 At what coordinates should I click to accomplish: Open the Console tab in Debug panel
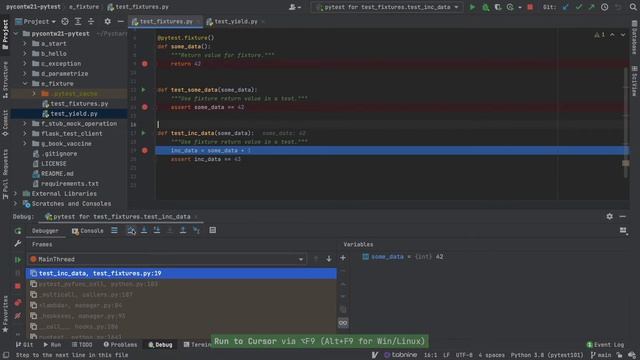(x=88, y=231)
